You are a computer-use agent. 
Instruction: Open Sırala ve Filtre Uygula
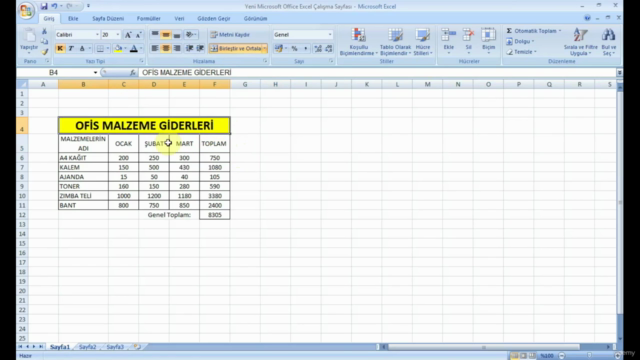click(580, 42)
